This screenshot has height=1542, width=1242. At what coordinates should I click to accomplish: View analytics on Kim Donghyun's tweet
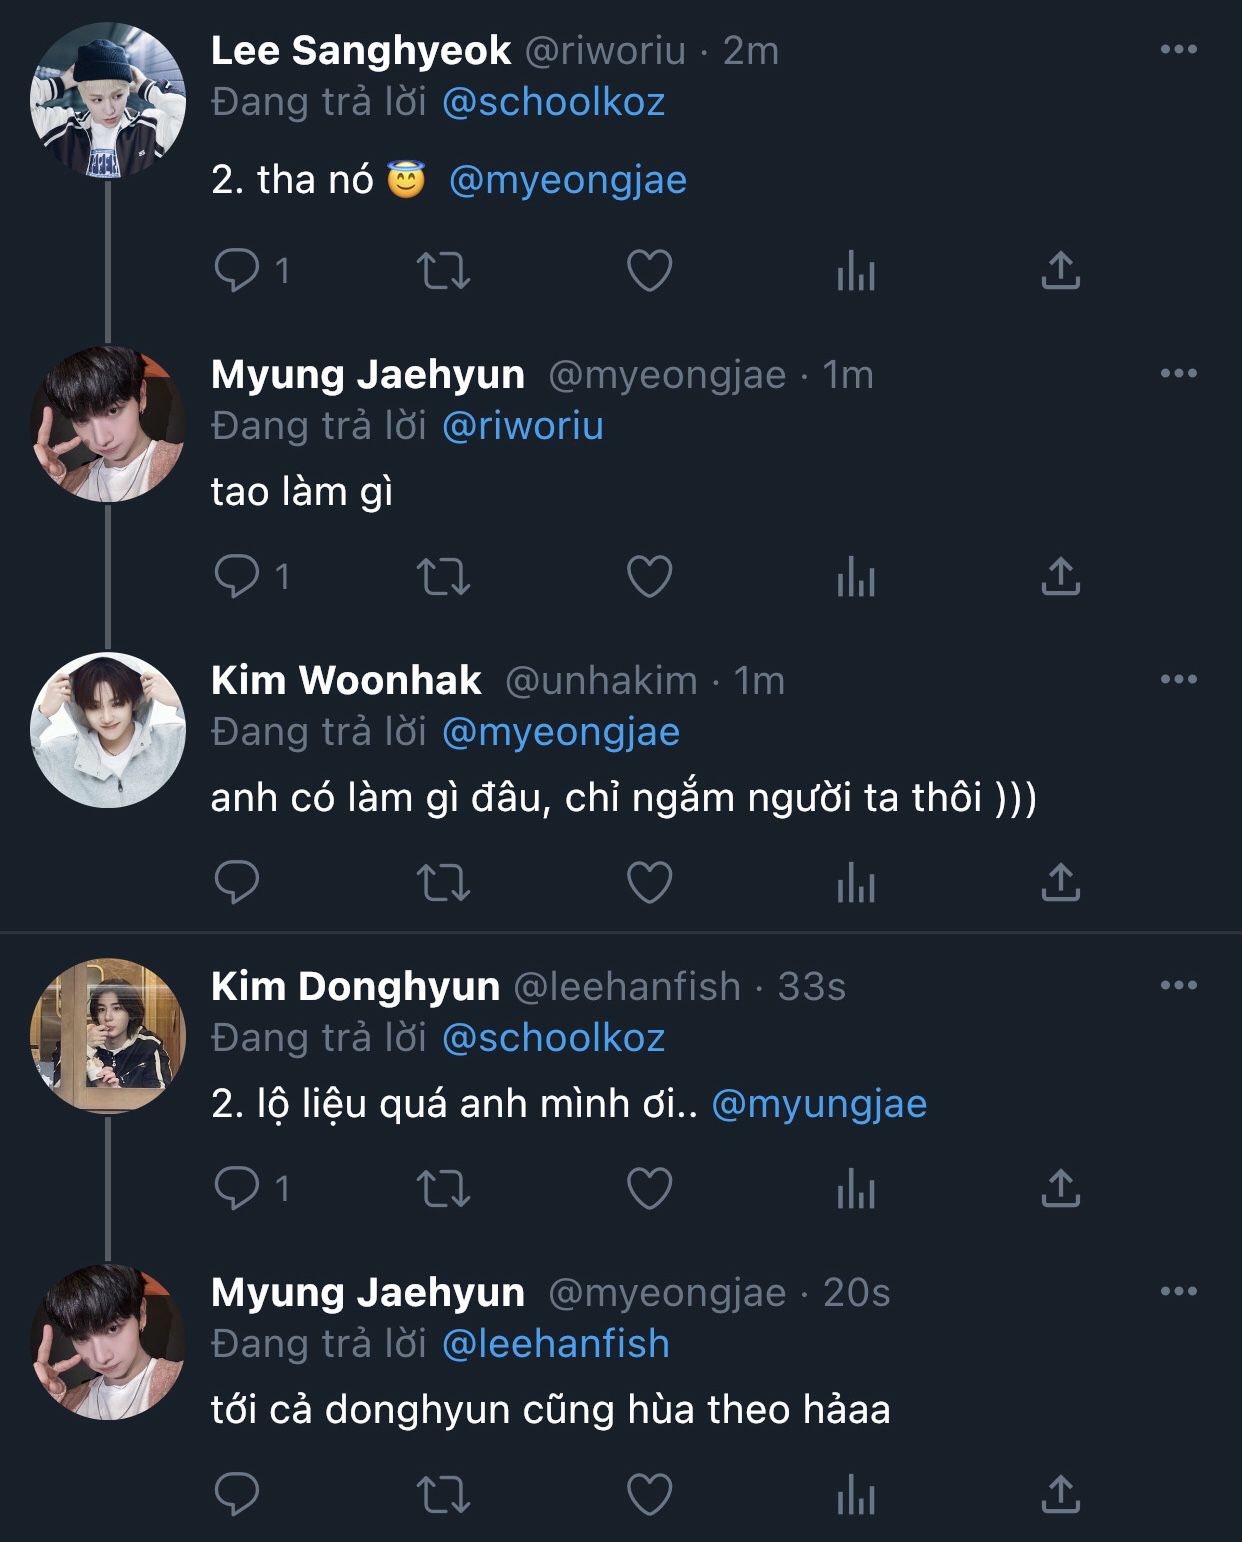click(855, 1189)
